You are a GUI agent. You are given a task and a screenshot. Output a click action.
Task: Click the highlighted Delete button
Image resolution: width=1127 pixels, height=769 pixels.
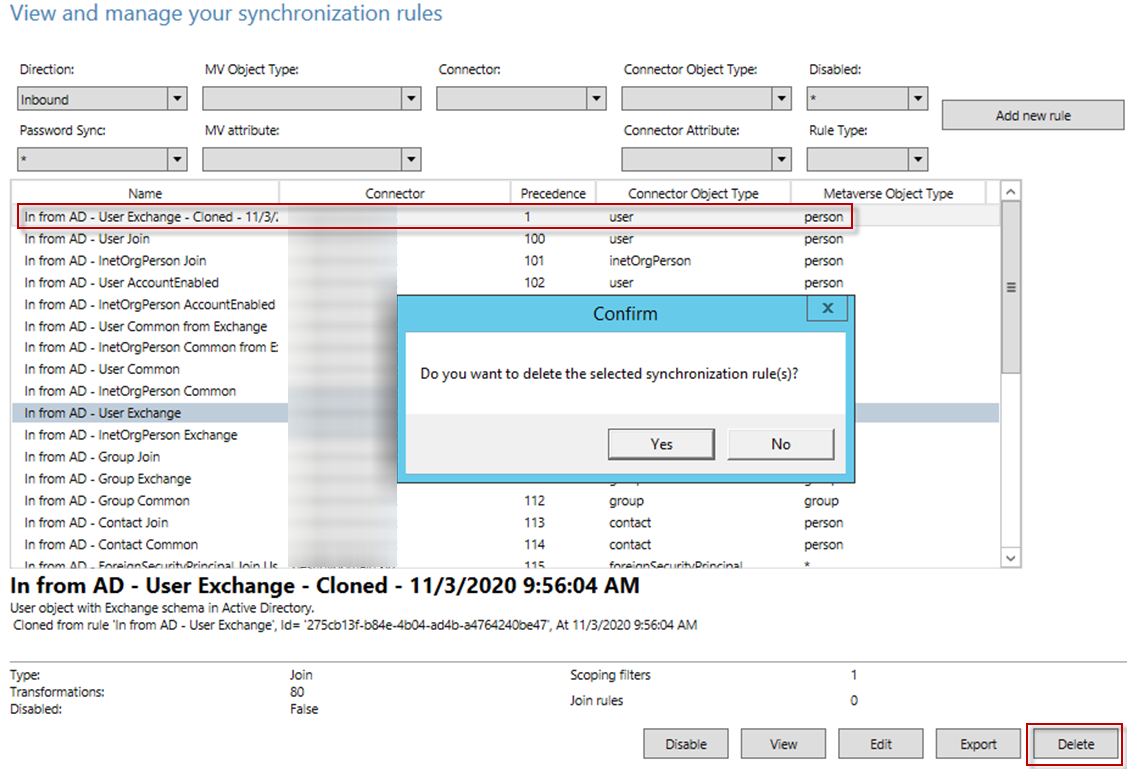[x=1075, y=743]
